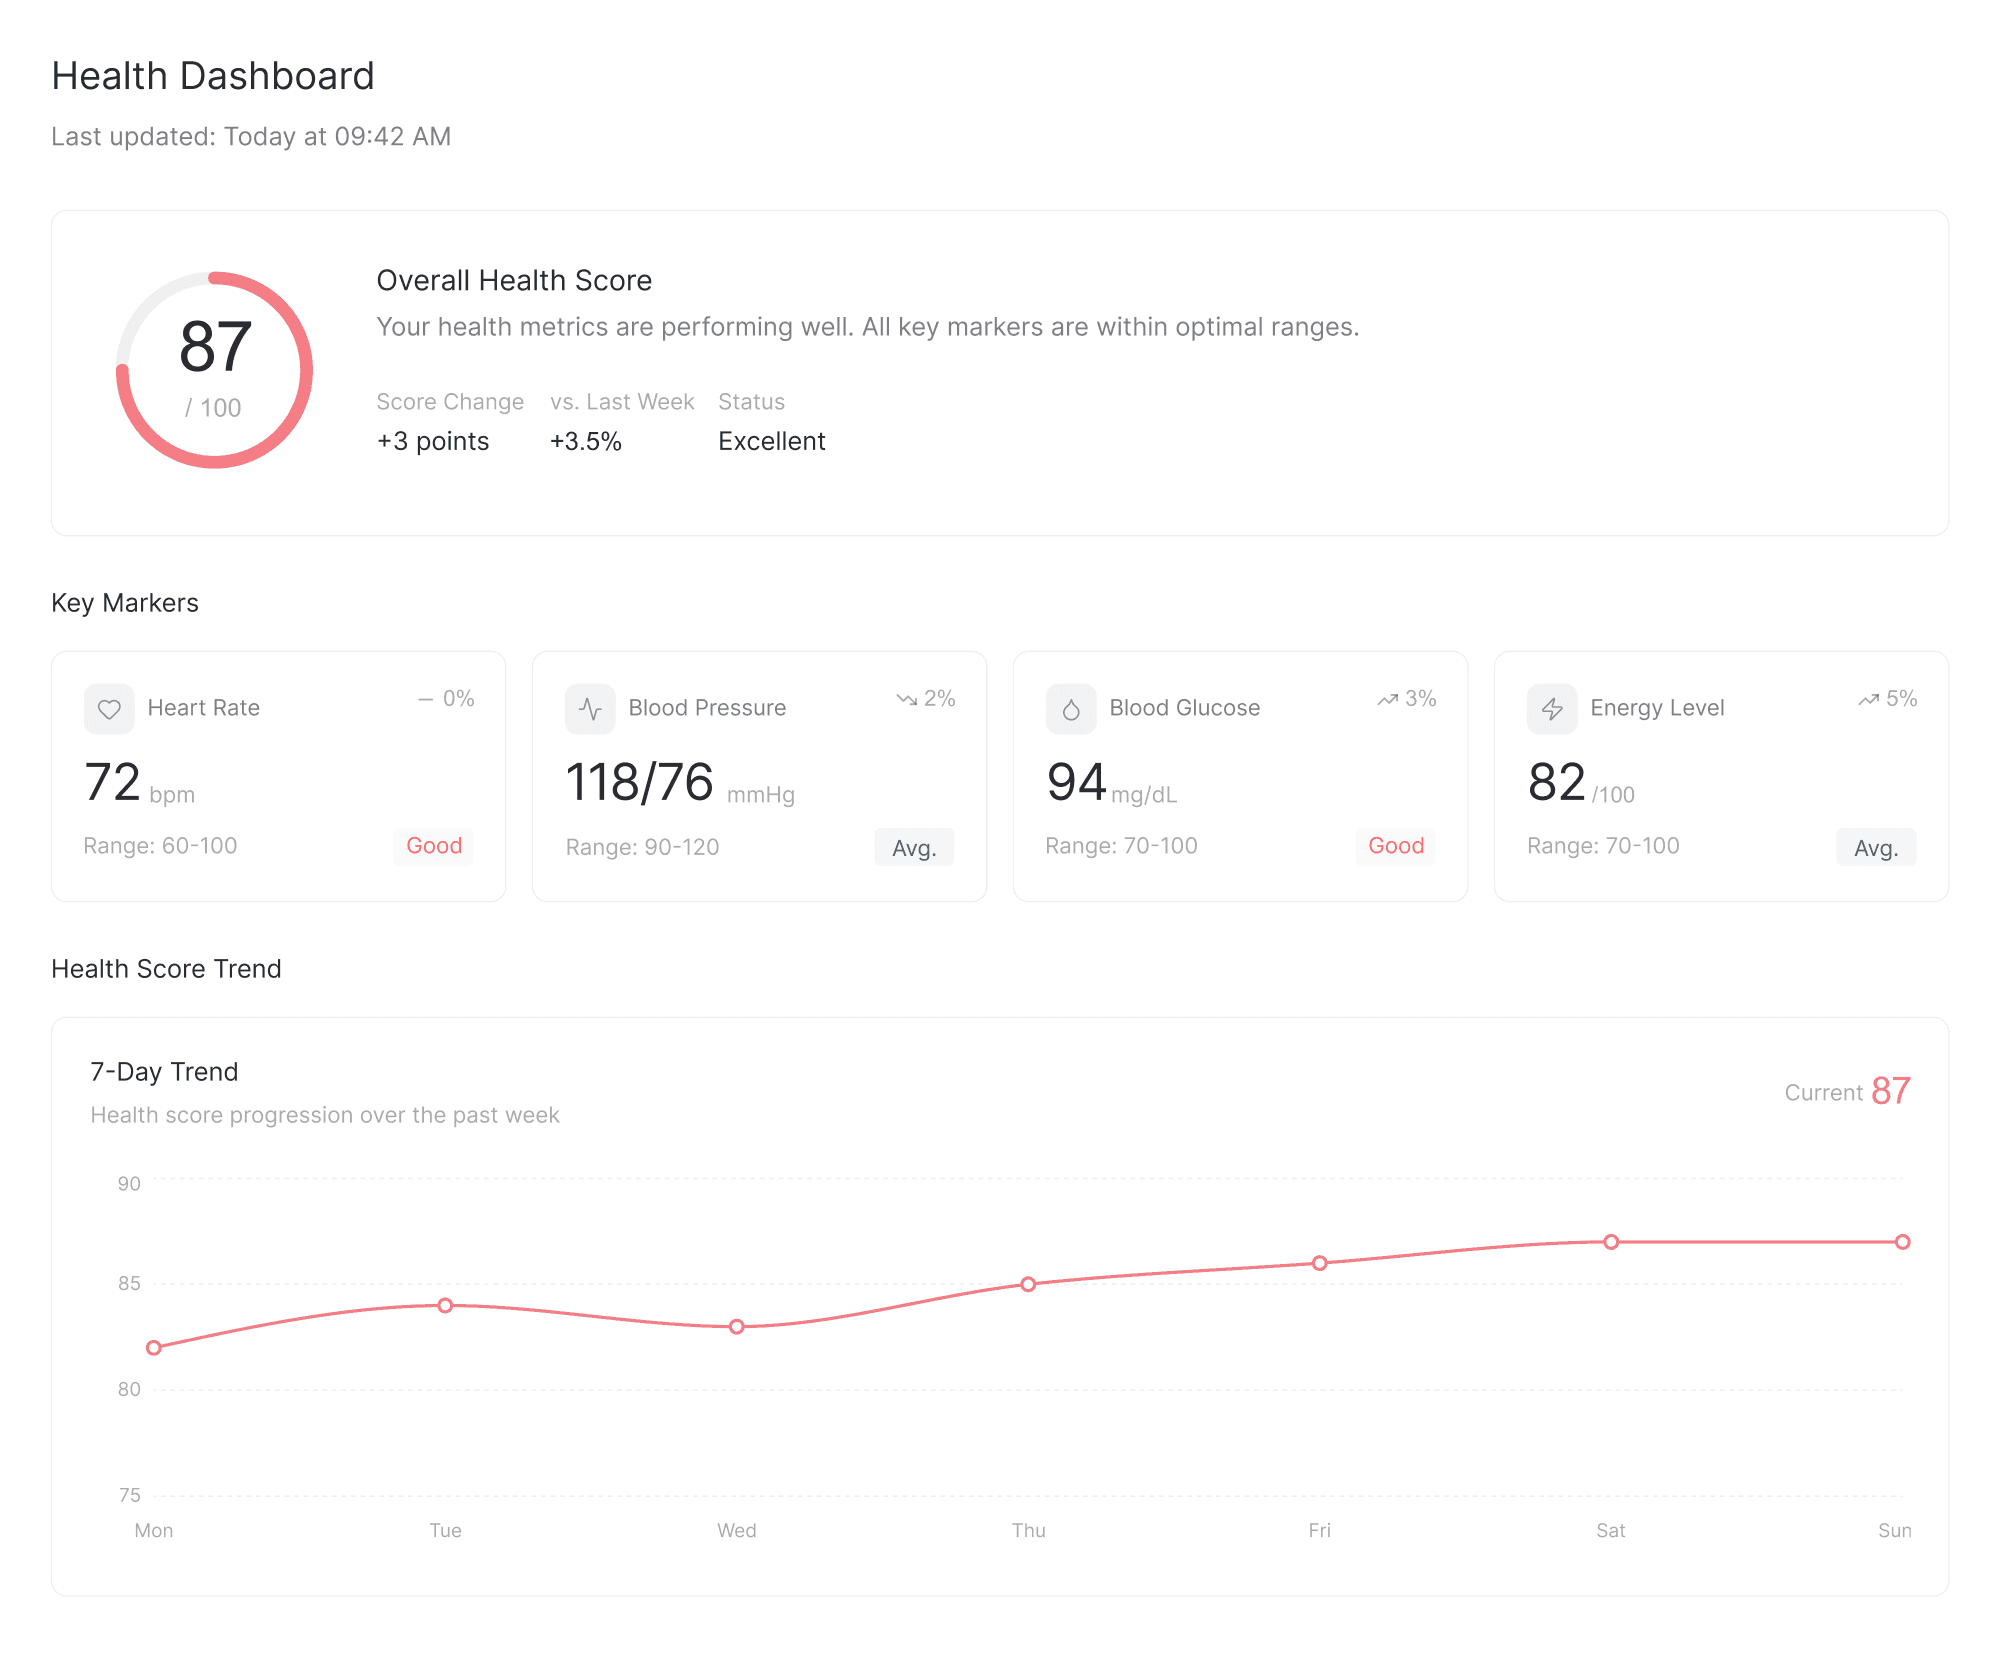
Task: Click the circular health score progress ring
Action: 215,368
